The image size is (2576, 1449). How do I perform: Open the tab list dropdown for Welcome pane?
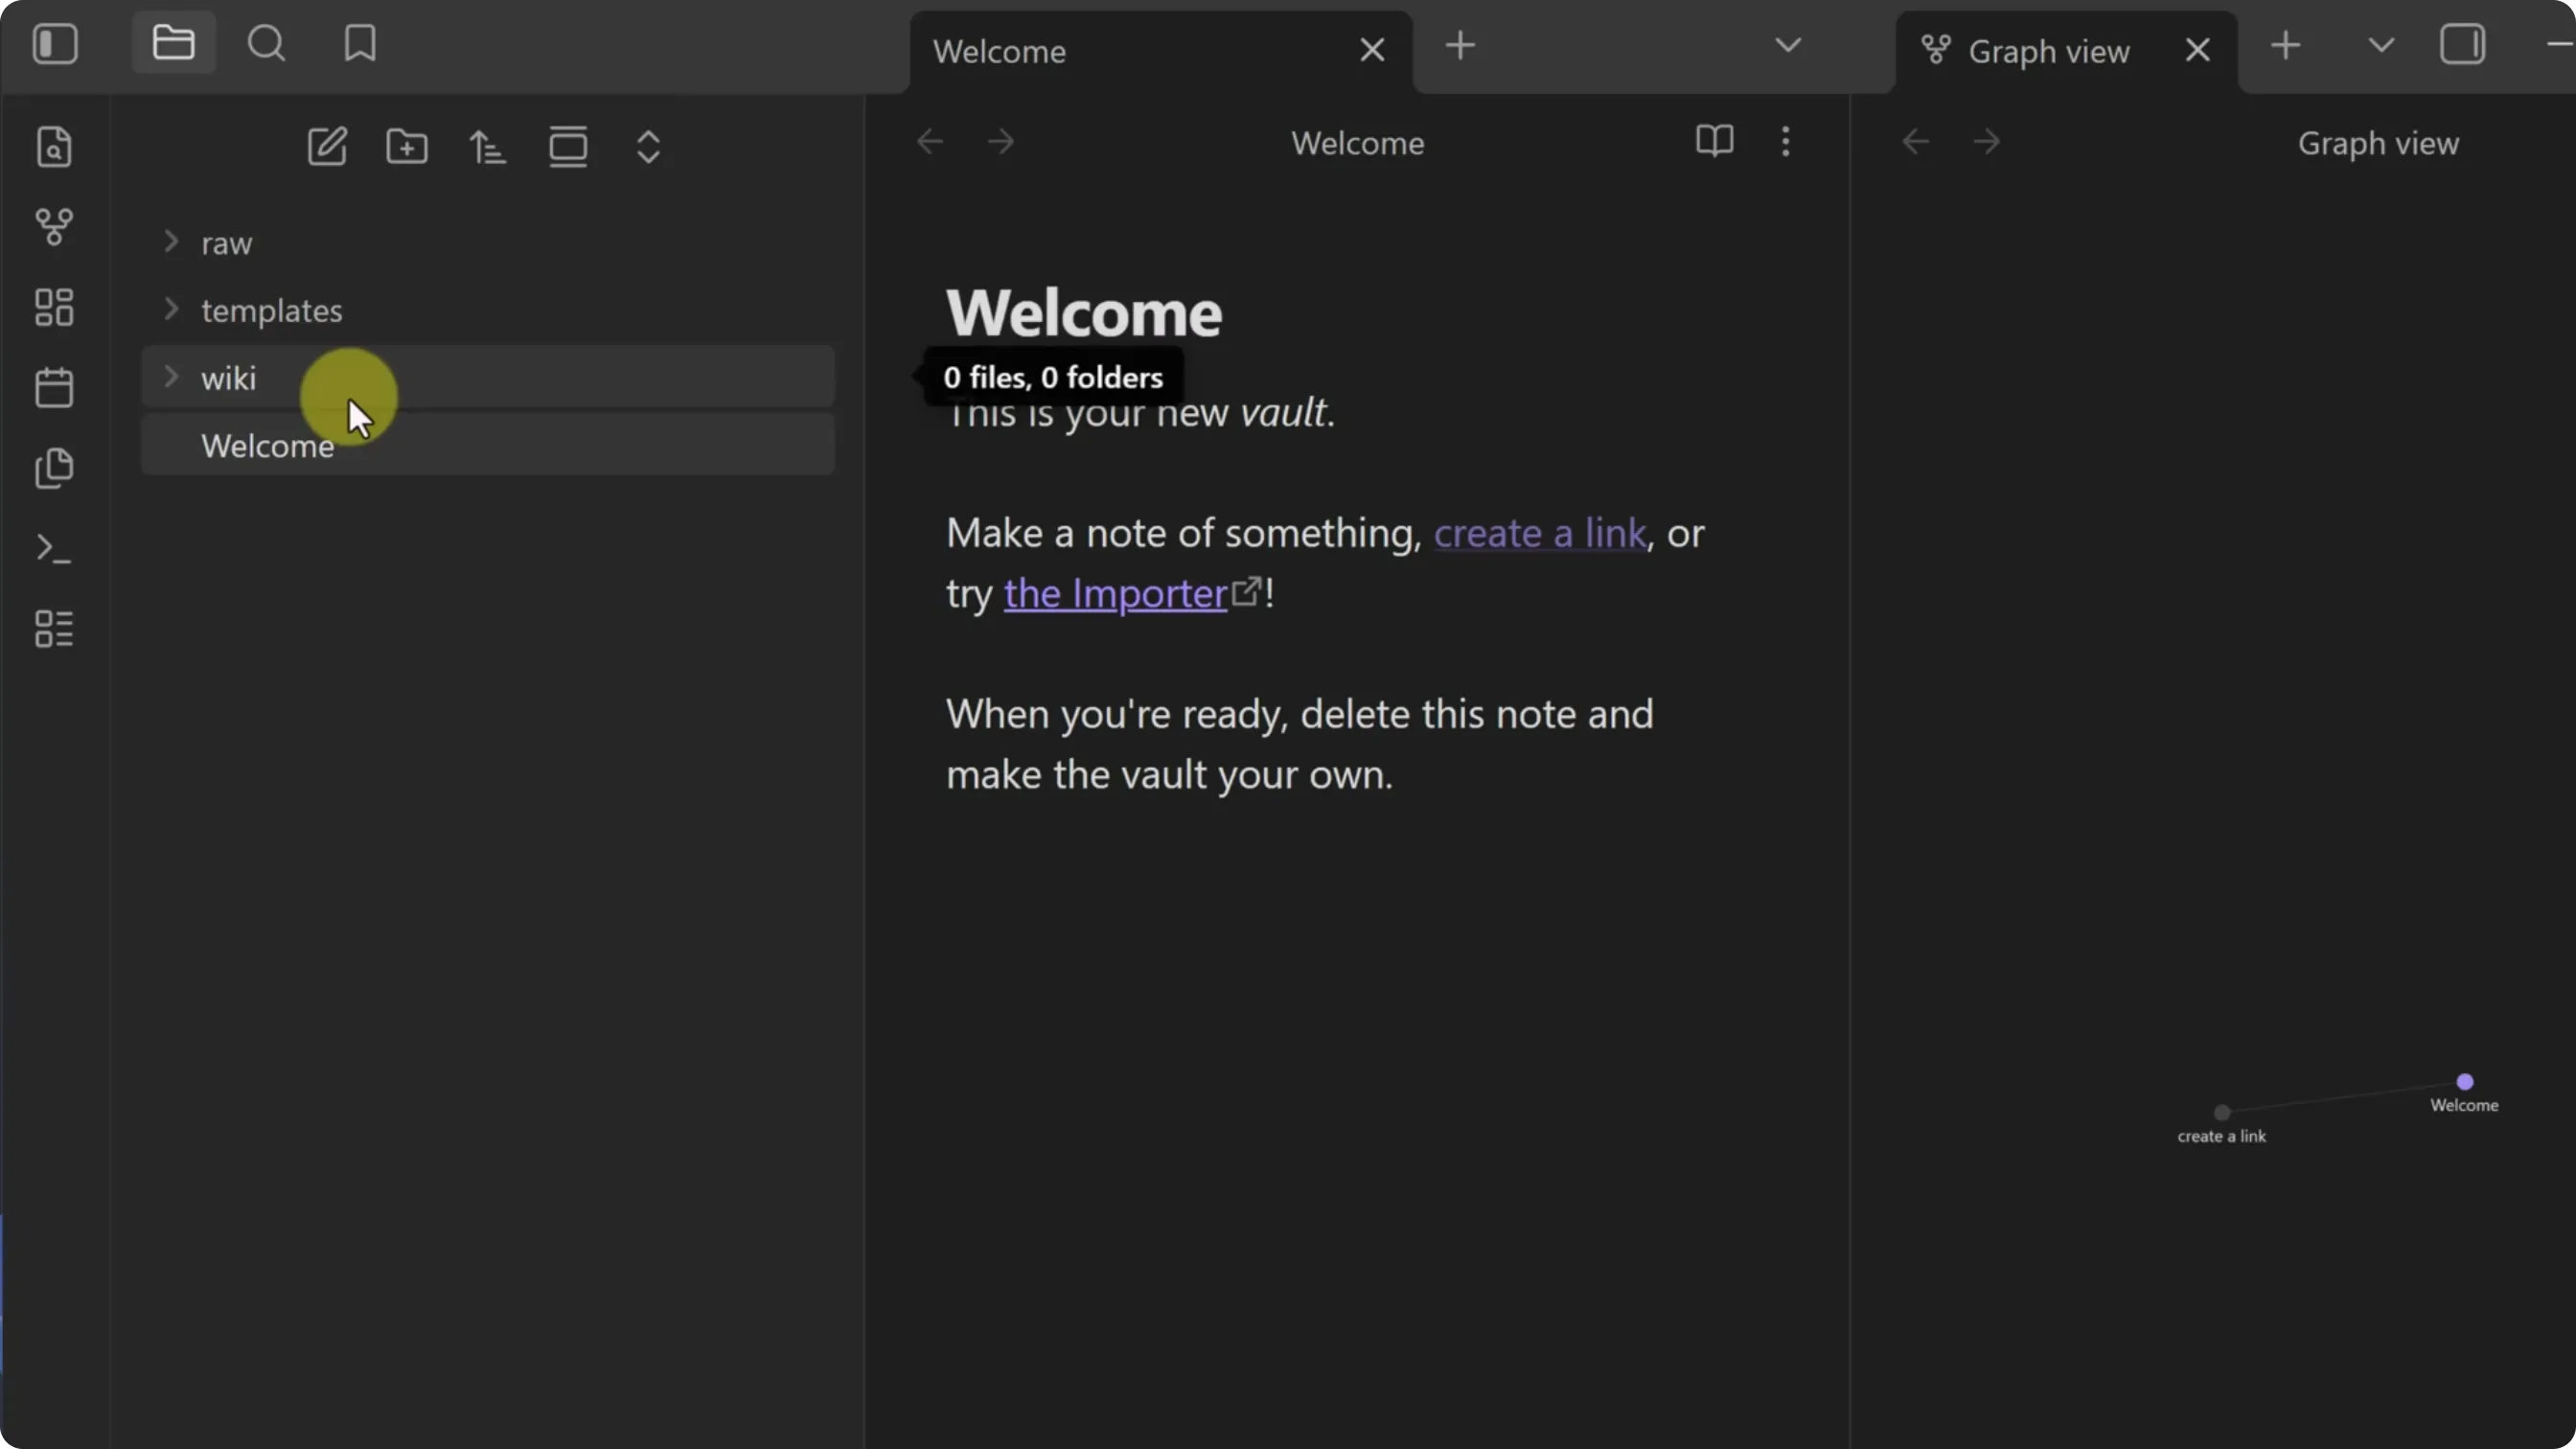(1788, 46)
